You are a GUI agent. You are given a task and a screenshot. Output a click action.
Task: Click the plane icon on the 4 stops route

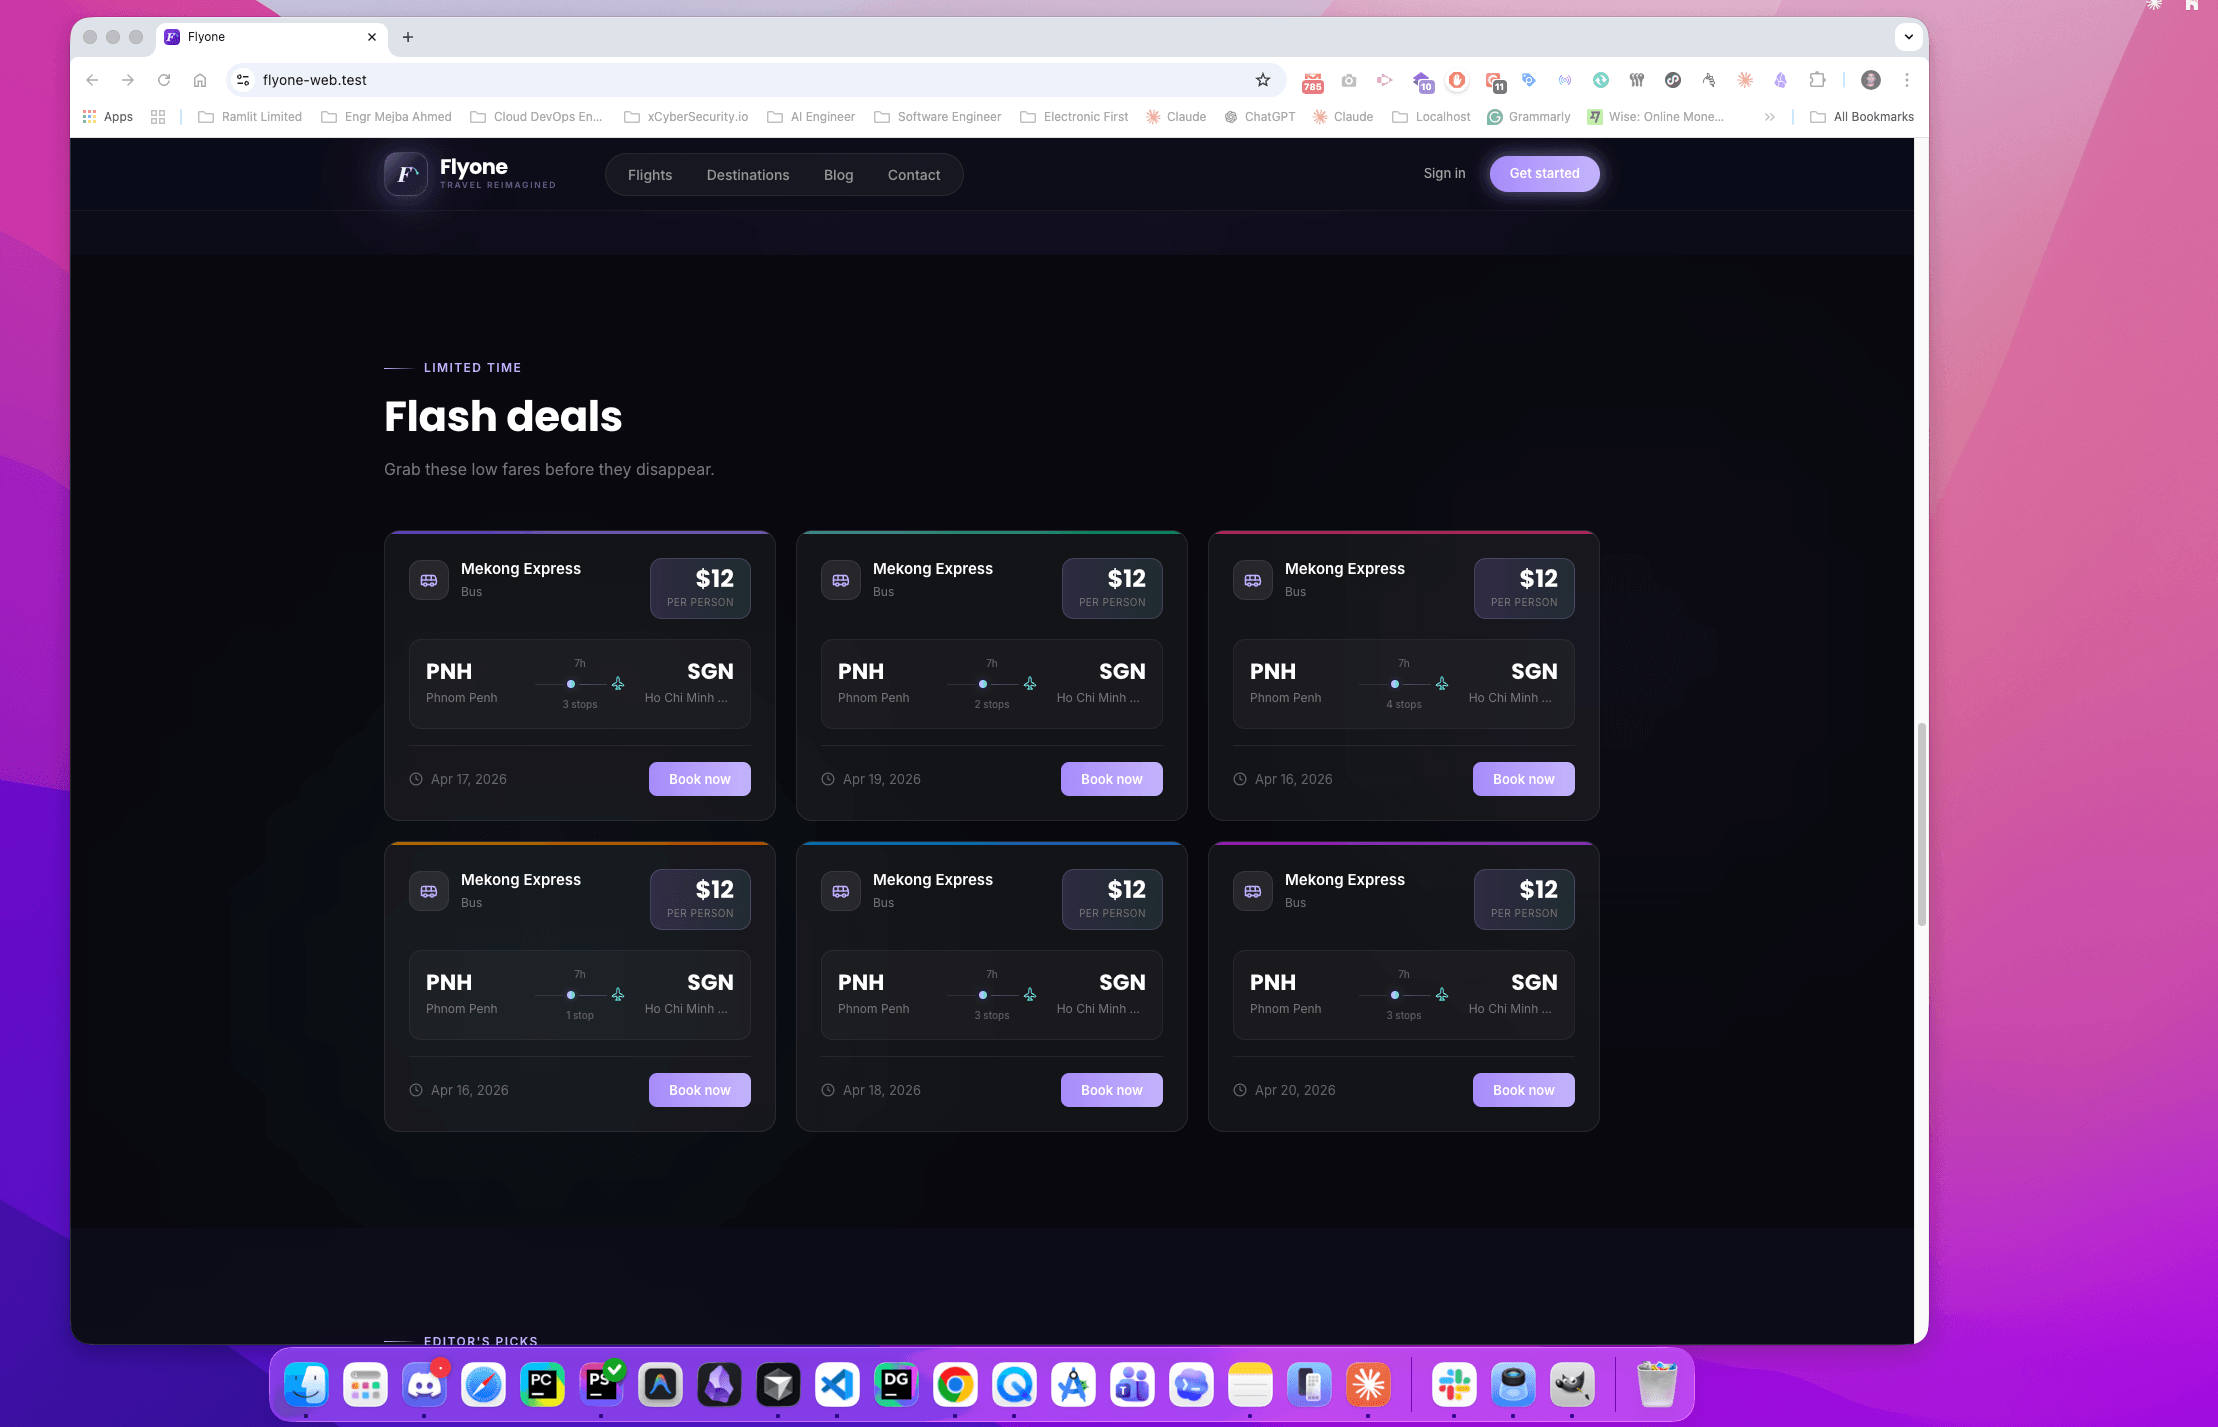pos(1442,684)
